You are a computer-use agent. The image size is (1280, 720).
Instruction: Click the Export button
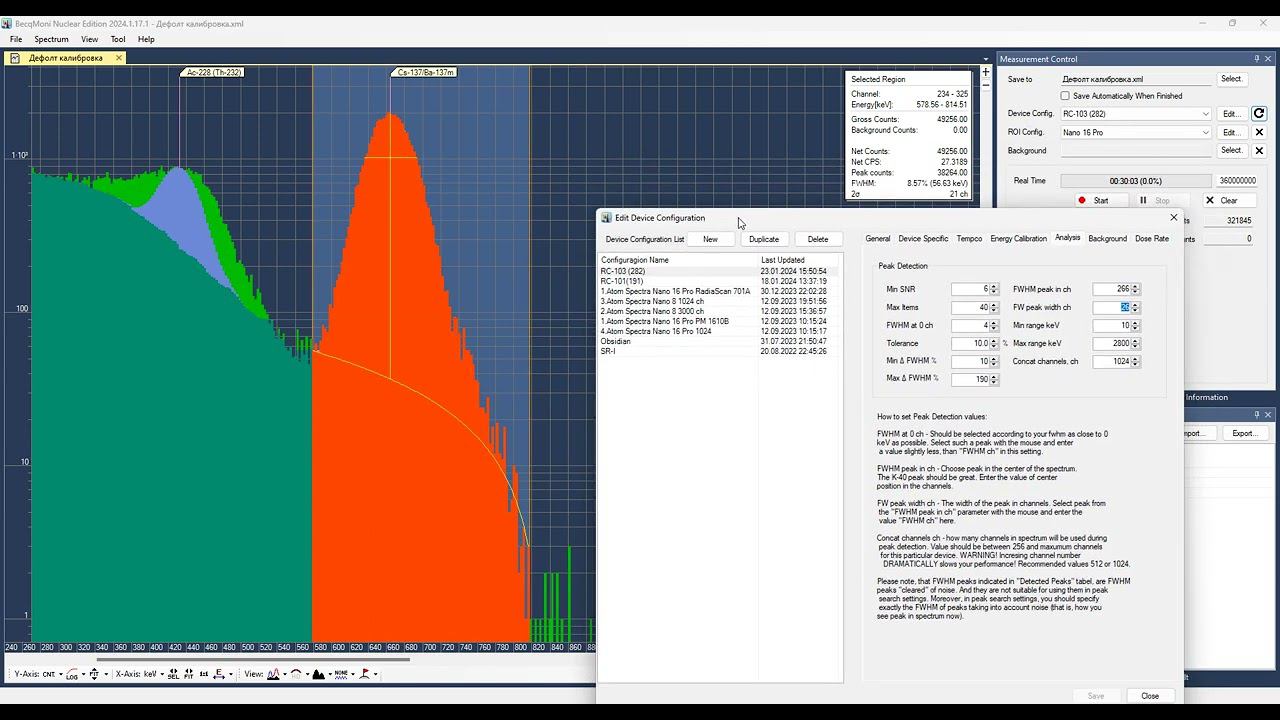pyautogui.click(x=1244, y=433)
